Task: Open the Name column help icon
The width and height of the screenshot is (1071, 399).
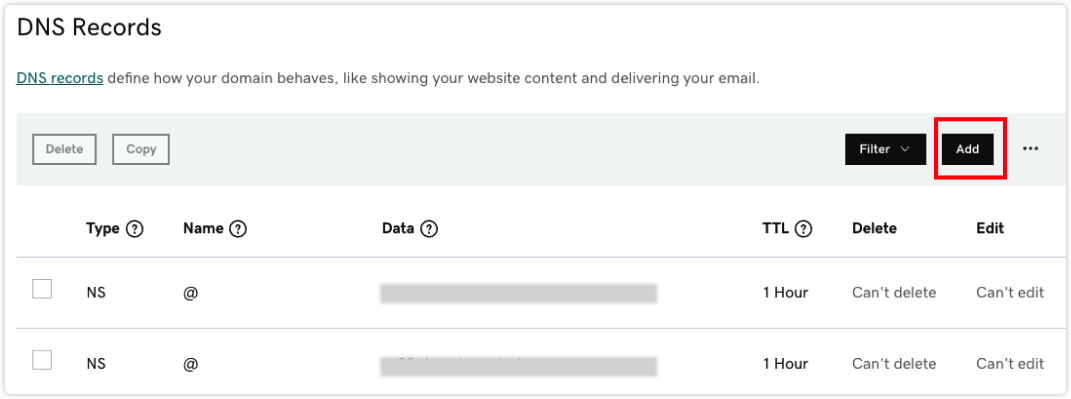Action: pos(238,229)
